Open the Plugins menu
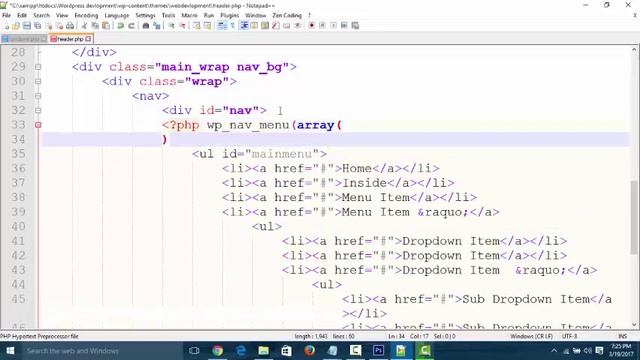The image size is (640, 360). (229, 15)
